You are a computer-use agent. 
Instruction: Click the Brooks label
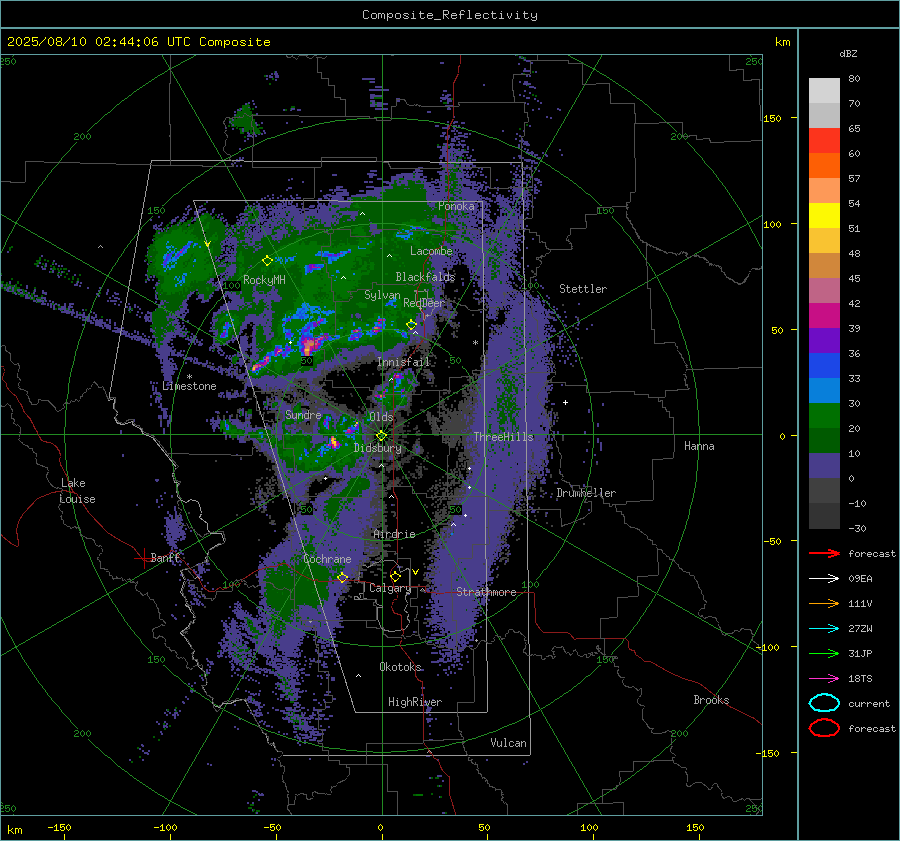click(711, 700)
